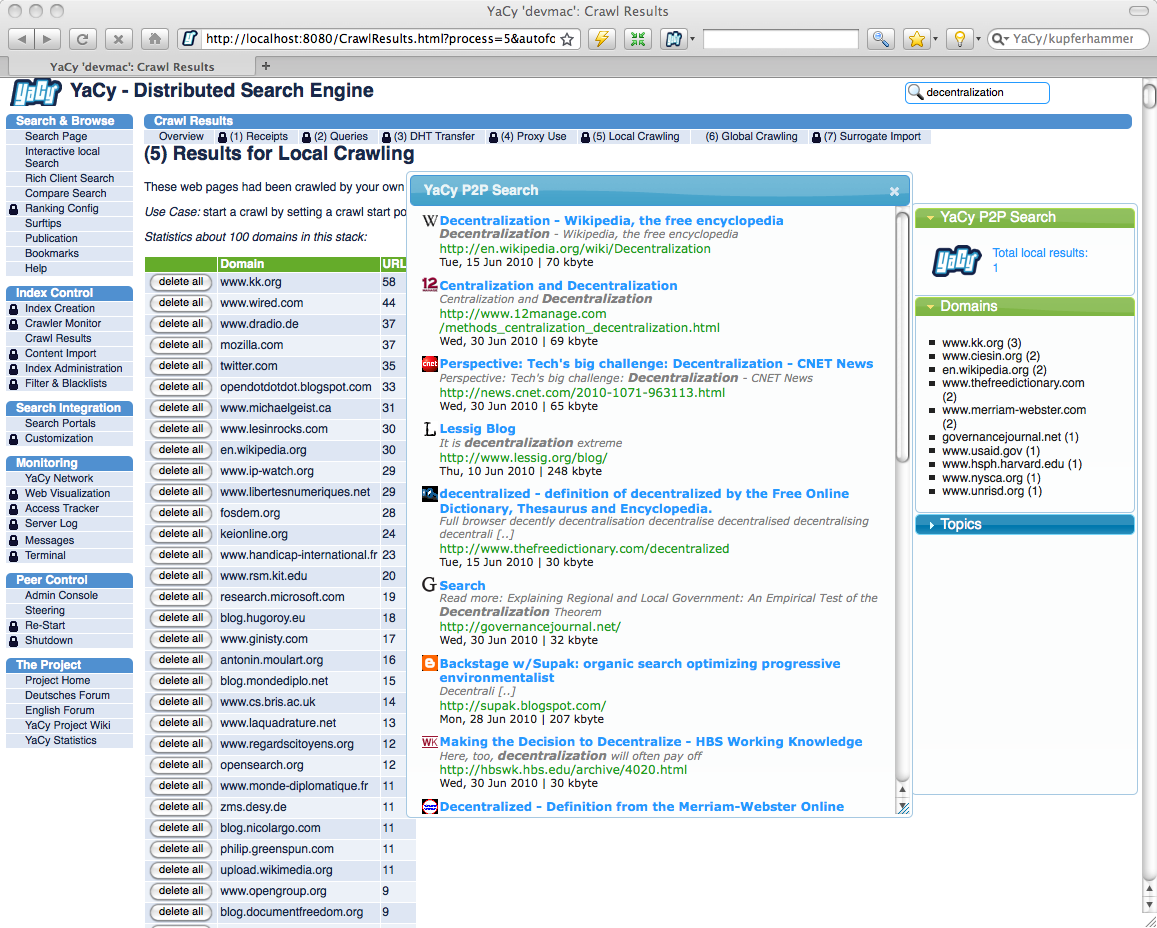Click the YaCy logo in the page header
This screenshot has height=928, width=1157.
pyautogui.click(x=34, y=92)
